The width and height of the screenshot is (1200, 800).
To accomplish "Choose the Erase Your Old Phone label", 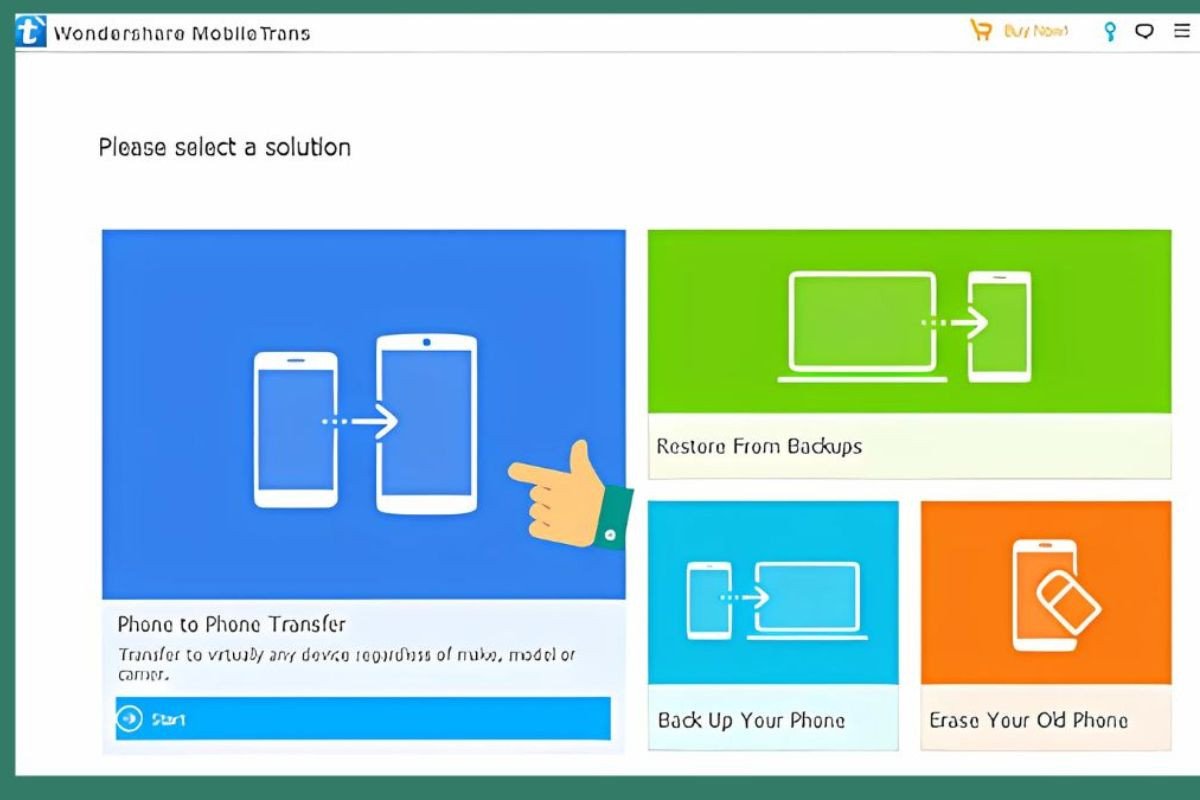I will click(1028, 720).
